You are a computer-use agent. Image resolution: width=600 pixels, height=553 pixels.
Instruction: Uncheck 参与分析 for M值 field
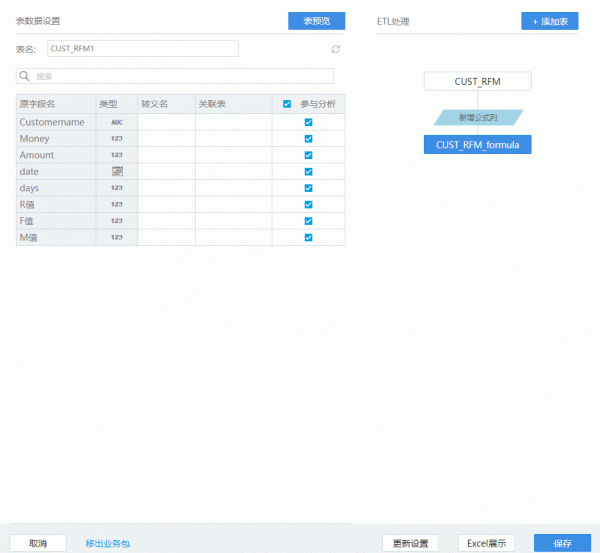(x=308, y=237)
